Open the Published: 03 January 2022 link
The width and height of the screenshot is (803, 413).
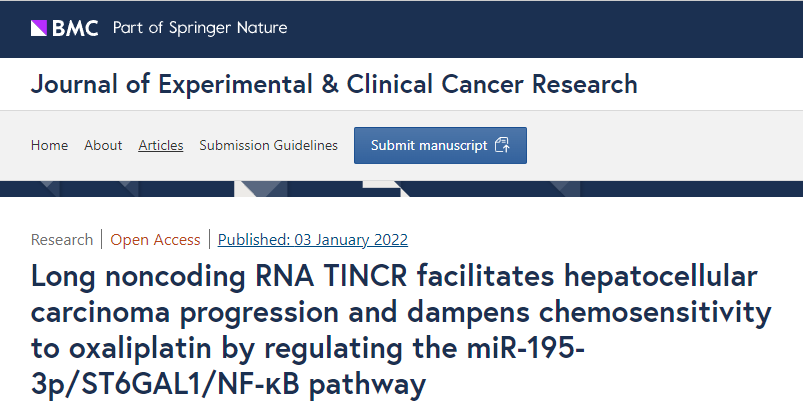(312, 239)
